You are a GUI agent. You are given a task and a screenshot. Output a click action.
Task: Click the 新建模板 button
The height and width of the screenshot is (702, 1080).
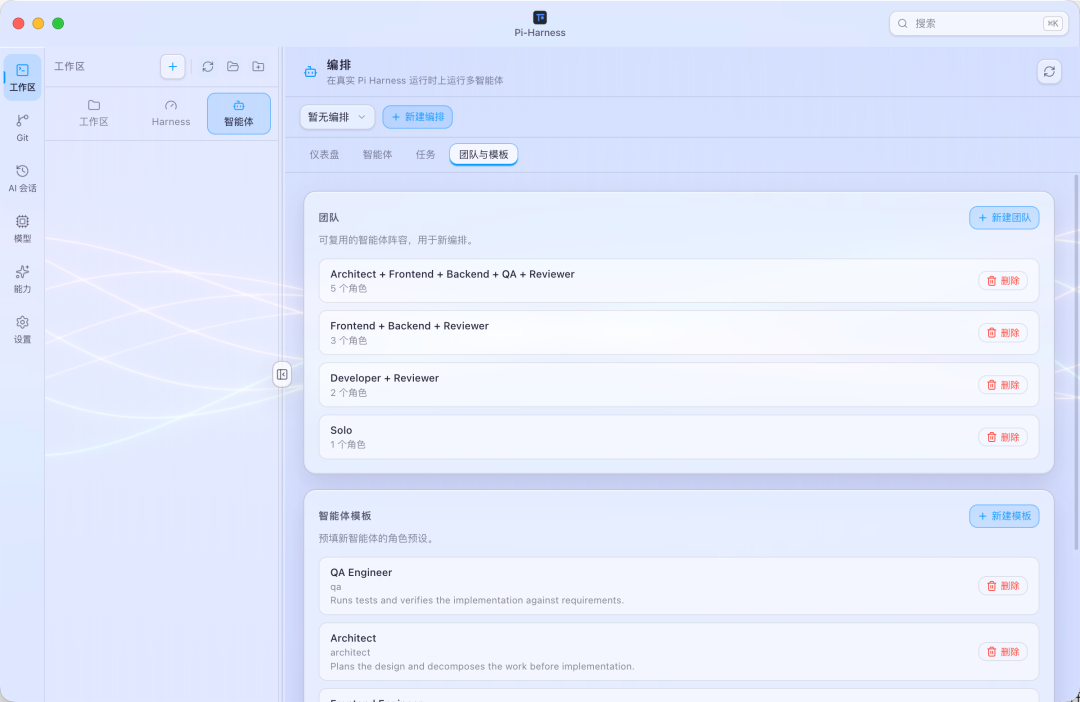[1004, 516]
